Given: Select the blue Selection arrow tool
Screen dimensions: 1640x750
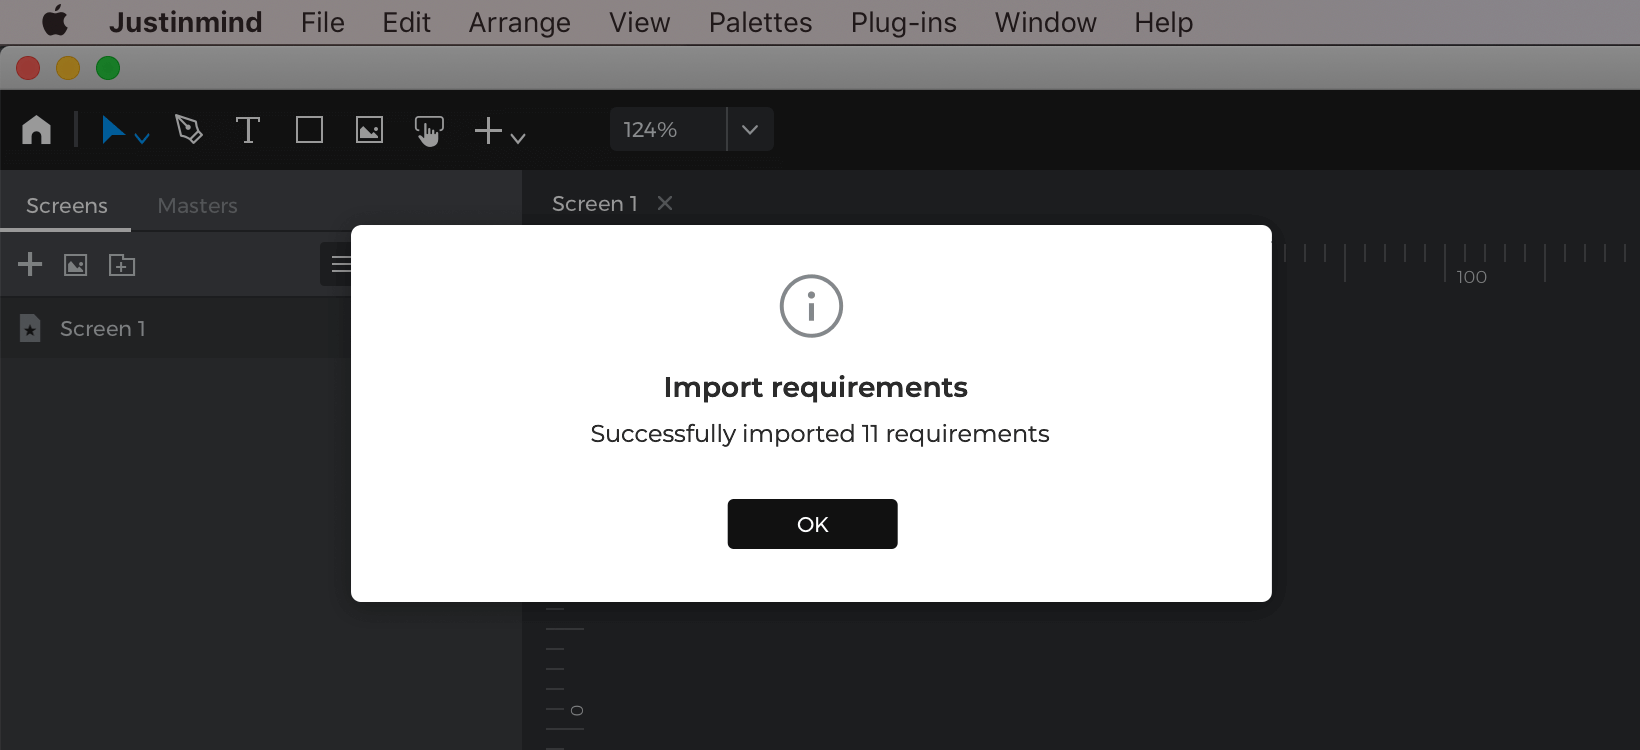Looking at the screenshot, I should pos(113,130).
